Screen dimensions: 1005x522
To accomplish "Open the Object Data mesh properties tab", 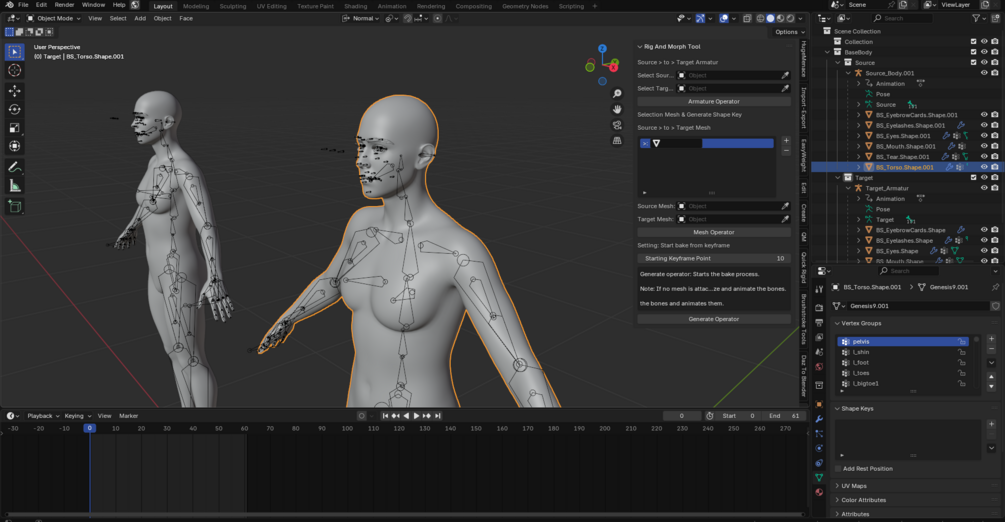I will pyautogui.click(x=819, y=478).
